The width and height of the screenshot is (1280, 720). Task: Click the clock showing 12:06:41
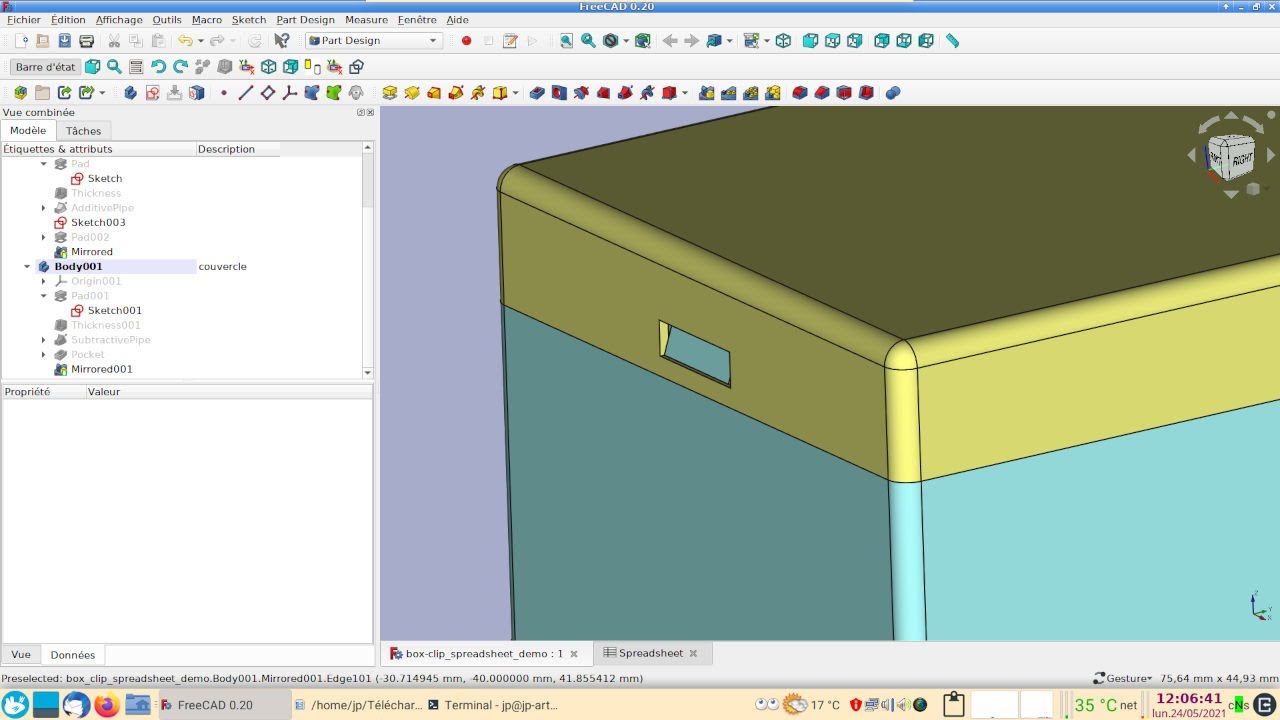point(1188,698)
